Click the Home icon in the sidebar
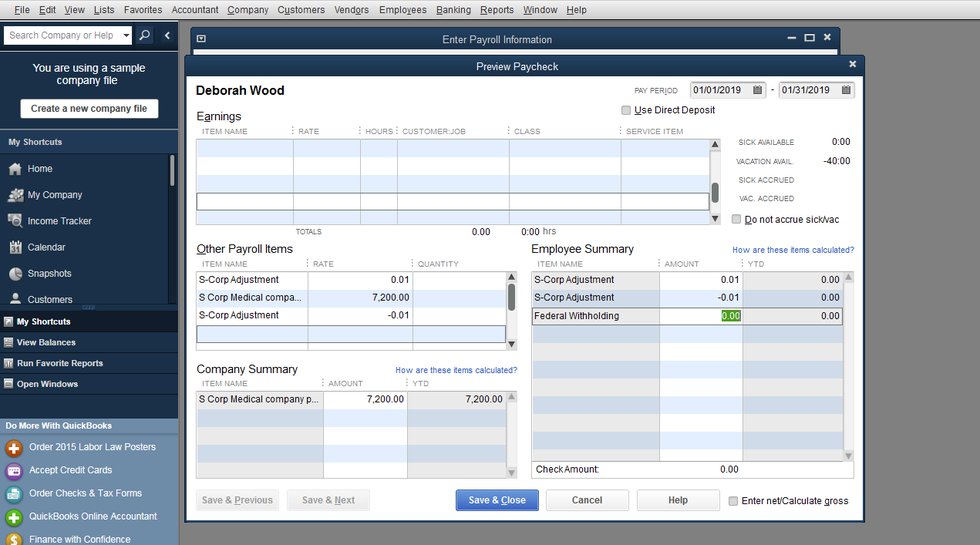Screen dimensions: 980x545 point(16,169)
